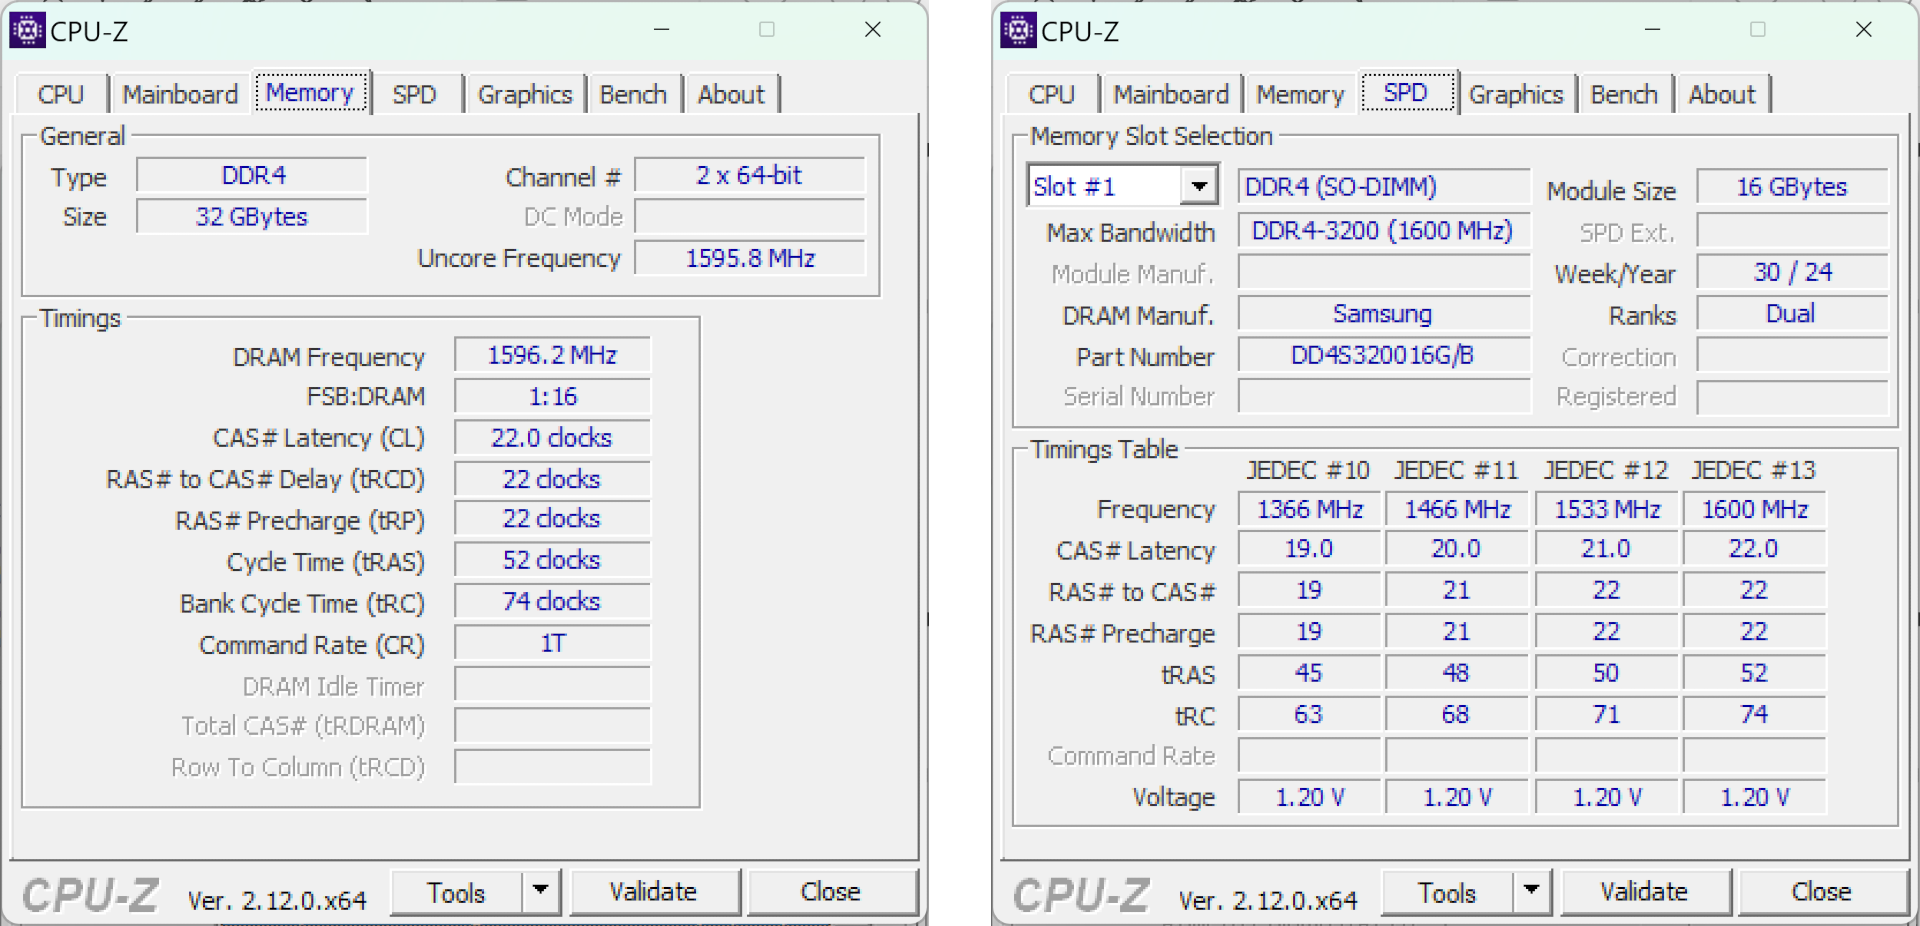
Task: Click the Tools button in left window
Action: [456, 892]
